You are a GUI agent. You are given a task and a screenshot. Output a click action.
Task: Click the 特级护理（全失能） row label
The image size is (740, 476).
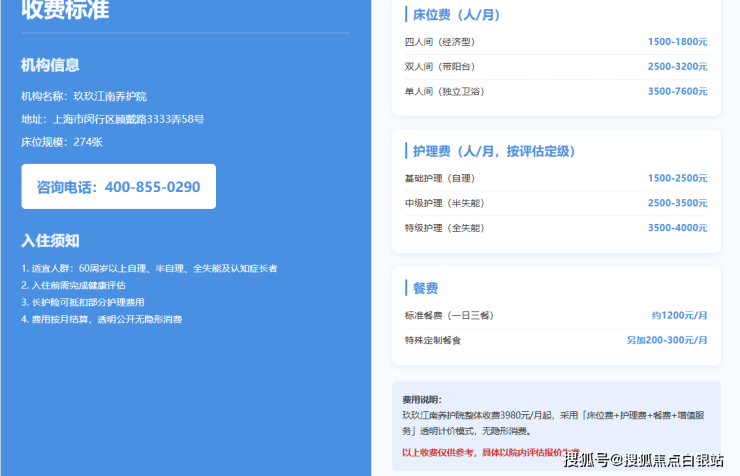coord(444,228)
